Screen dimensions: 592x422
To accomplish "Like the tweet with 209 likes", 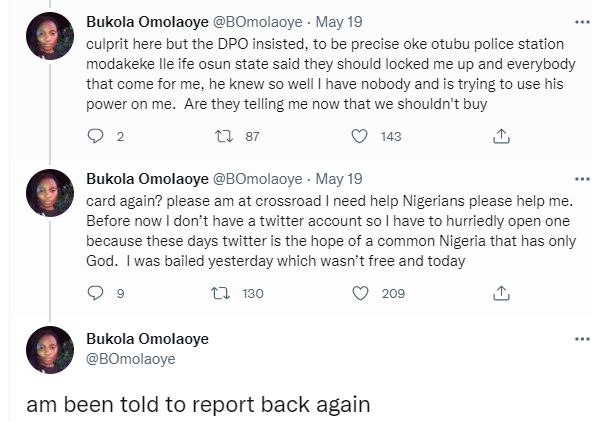I will tap(360, 293).
